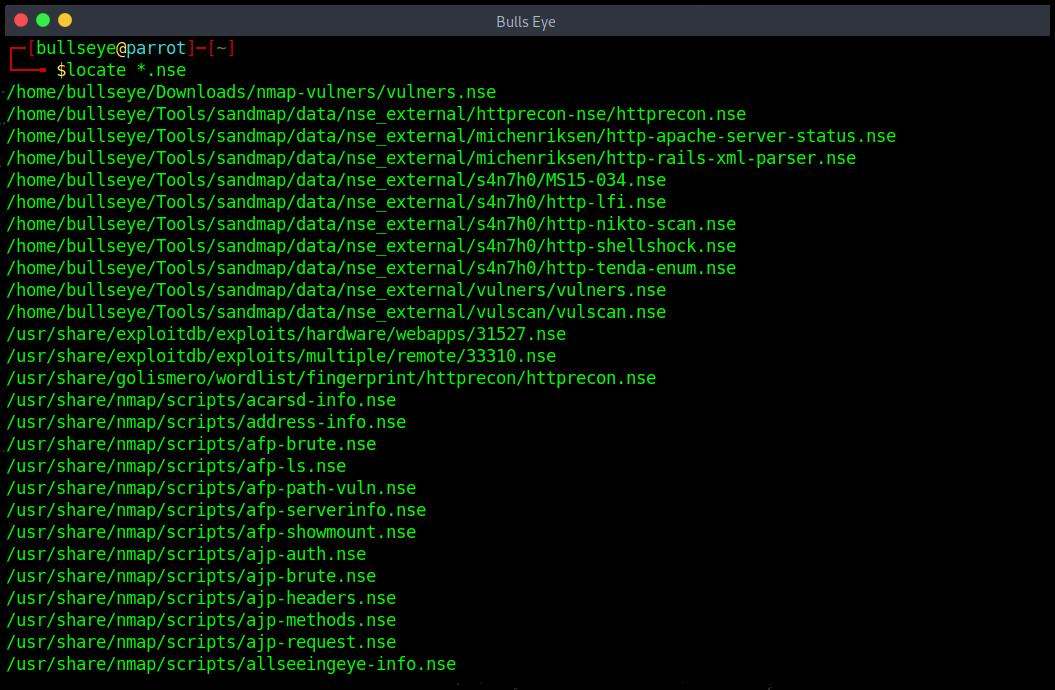Select the exploitdb webapps 31527.nse path
The width and height of the screenshot is (1055, 690).
pyautogui.click(x=287, y=333)
